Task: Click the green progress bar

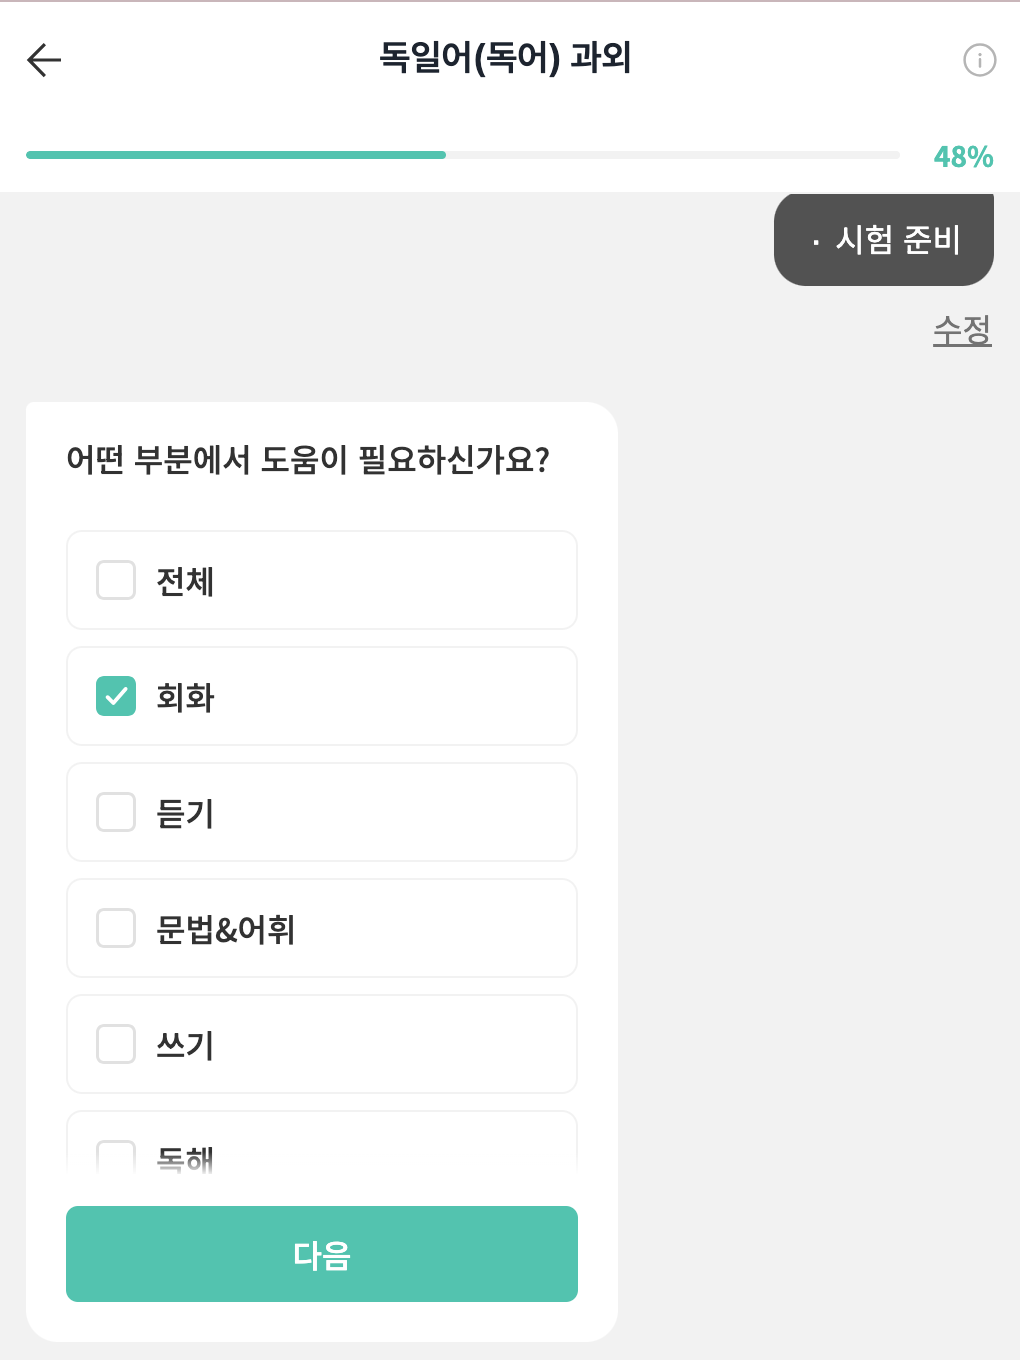Action: [x=236, y=155]
